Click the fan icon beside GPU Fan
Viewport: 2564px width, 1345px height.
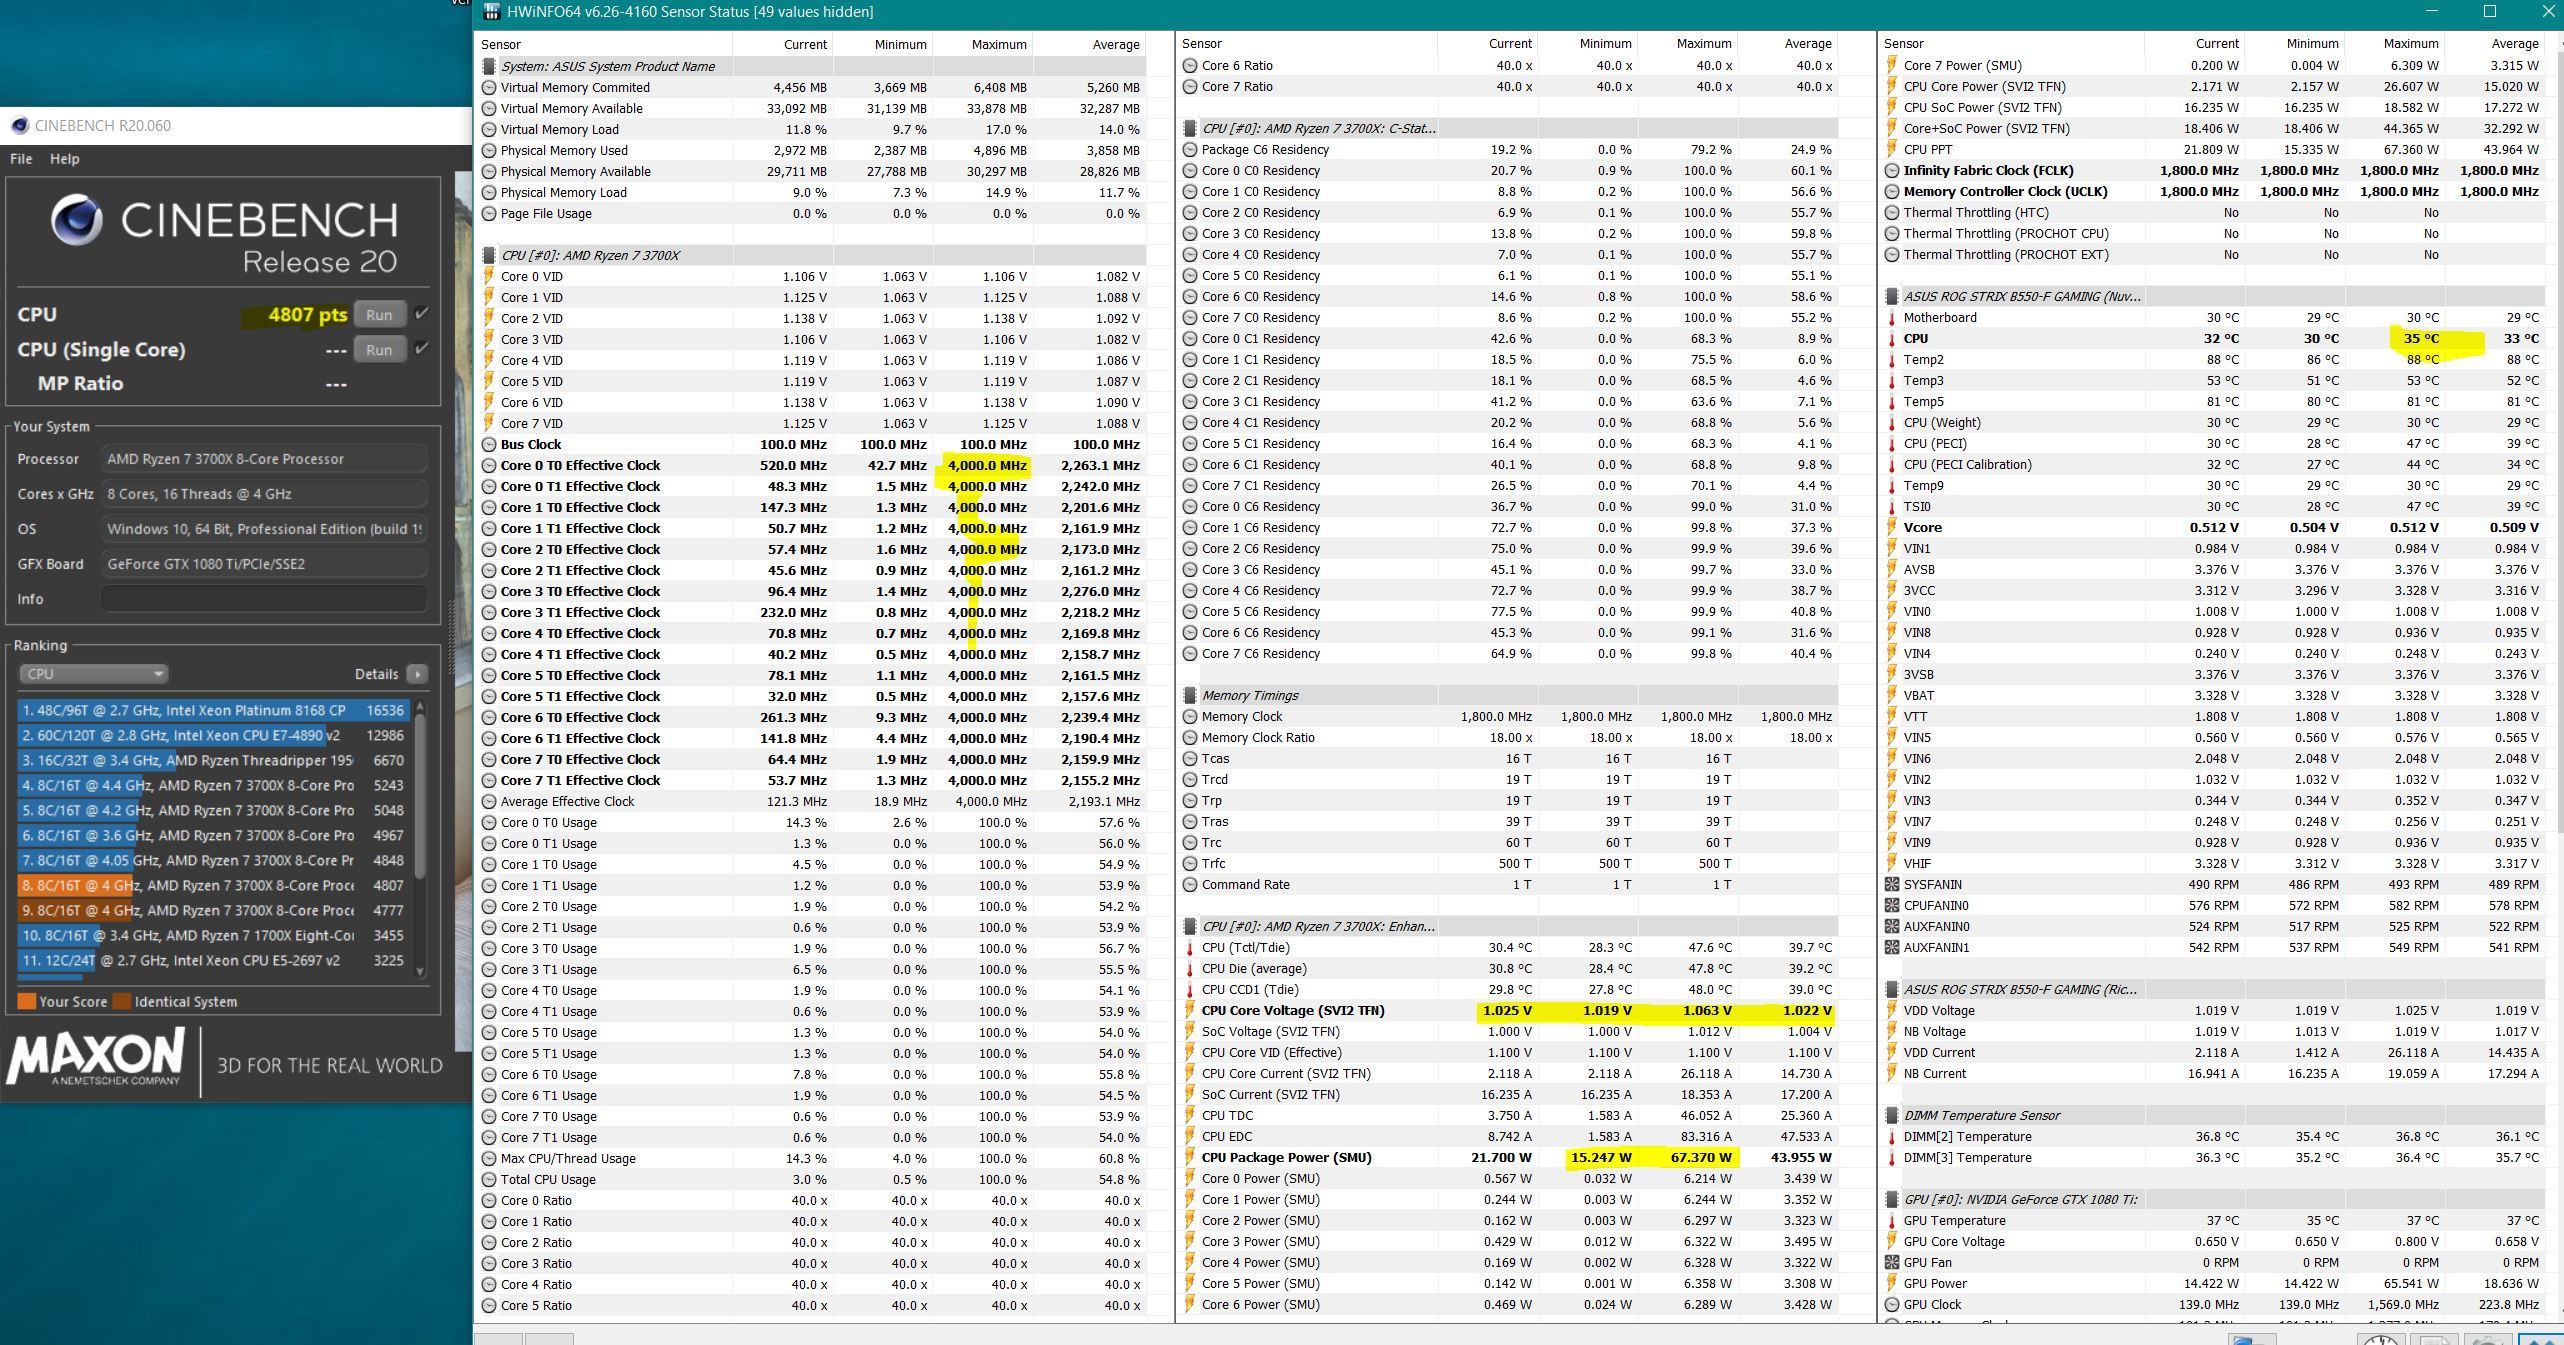(1892, 1262)
